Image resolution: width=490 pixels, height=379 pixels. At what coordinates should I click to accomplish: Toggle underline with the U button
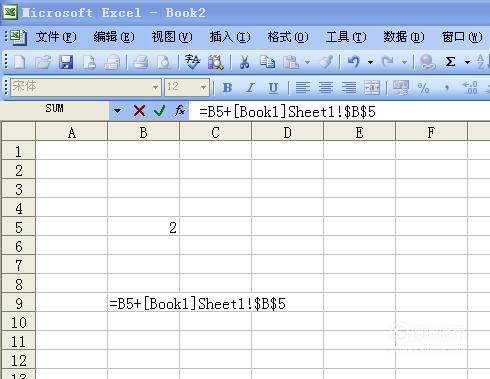tap(273, 88)
